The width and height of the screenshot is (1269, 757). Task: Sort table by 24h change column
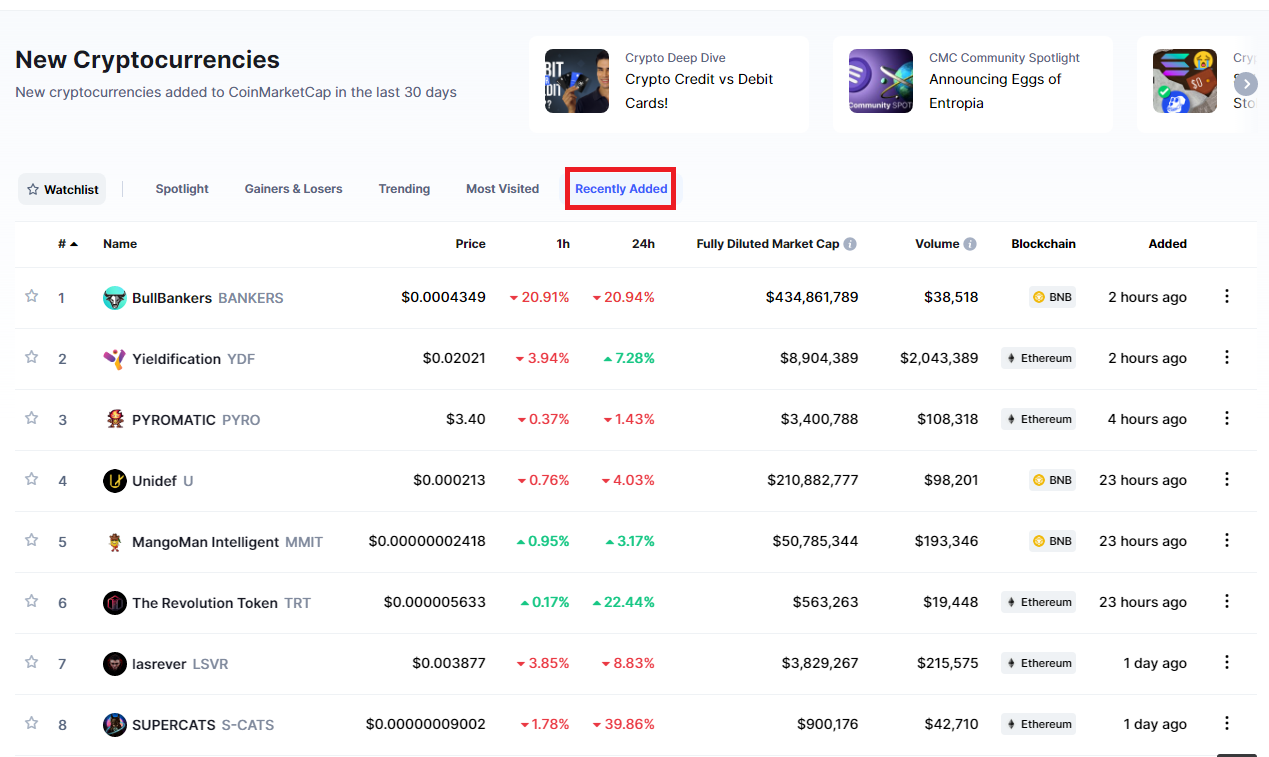[x=644, y=244]
